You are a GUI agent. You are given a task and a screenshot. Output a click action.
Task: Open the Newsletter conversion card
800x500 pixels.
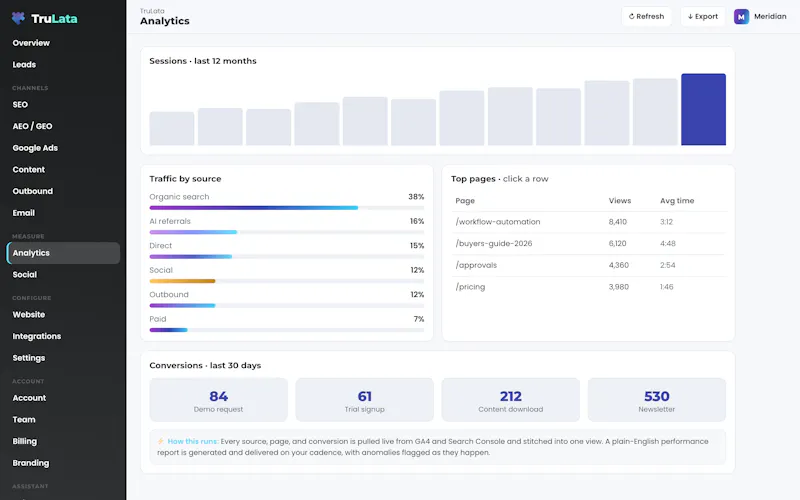tap(657, 400)
